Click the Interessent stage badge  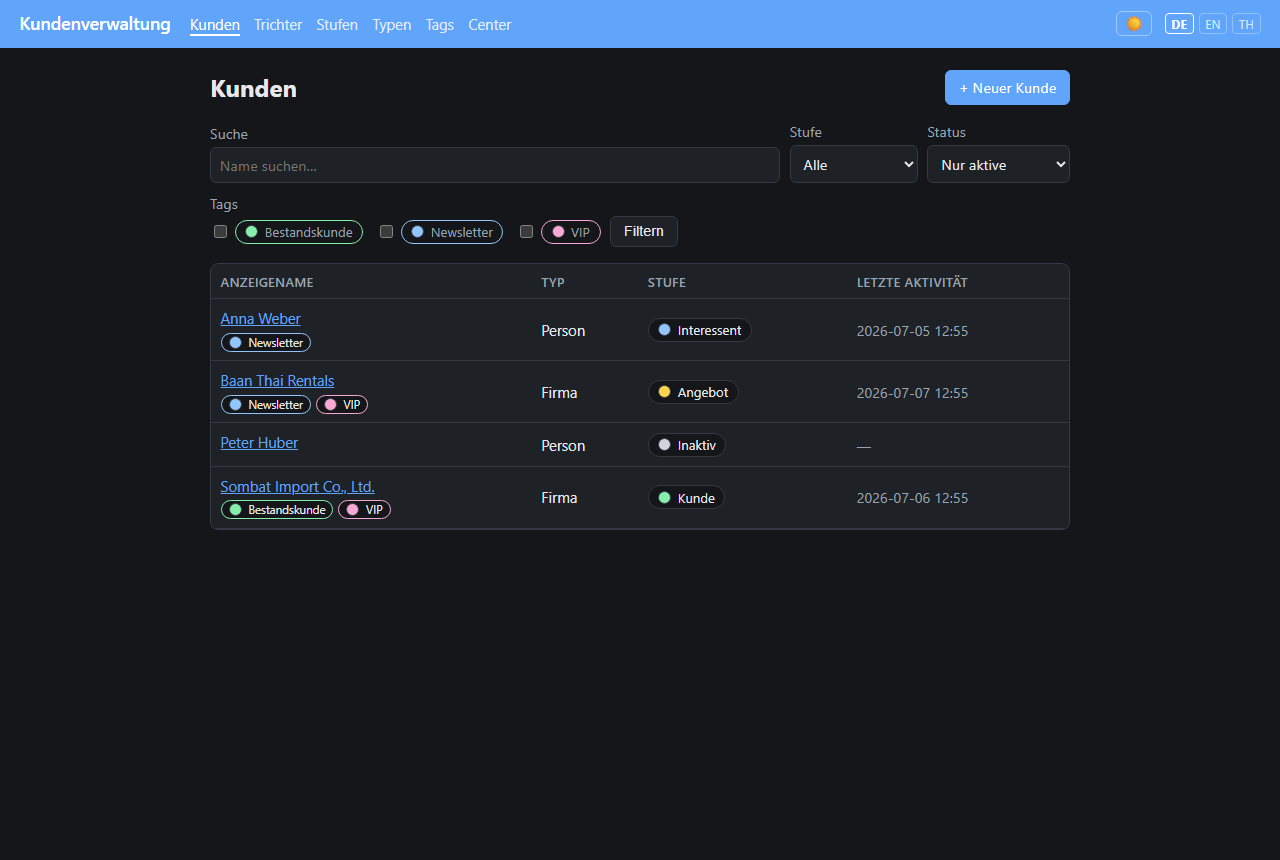(700, 330)
